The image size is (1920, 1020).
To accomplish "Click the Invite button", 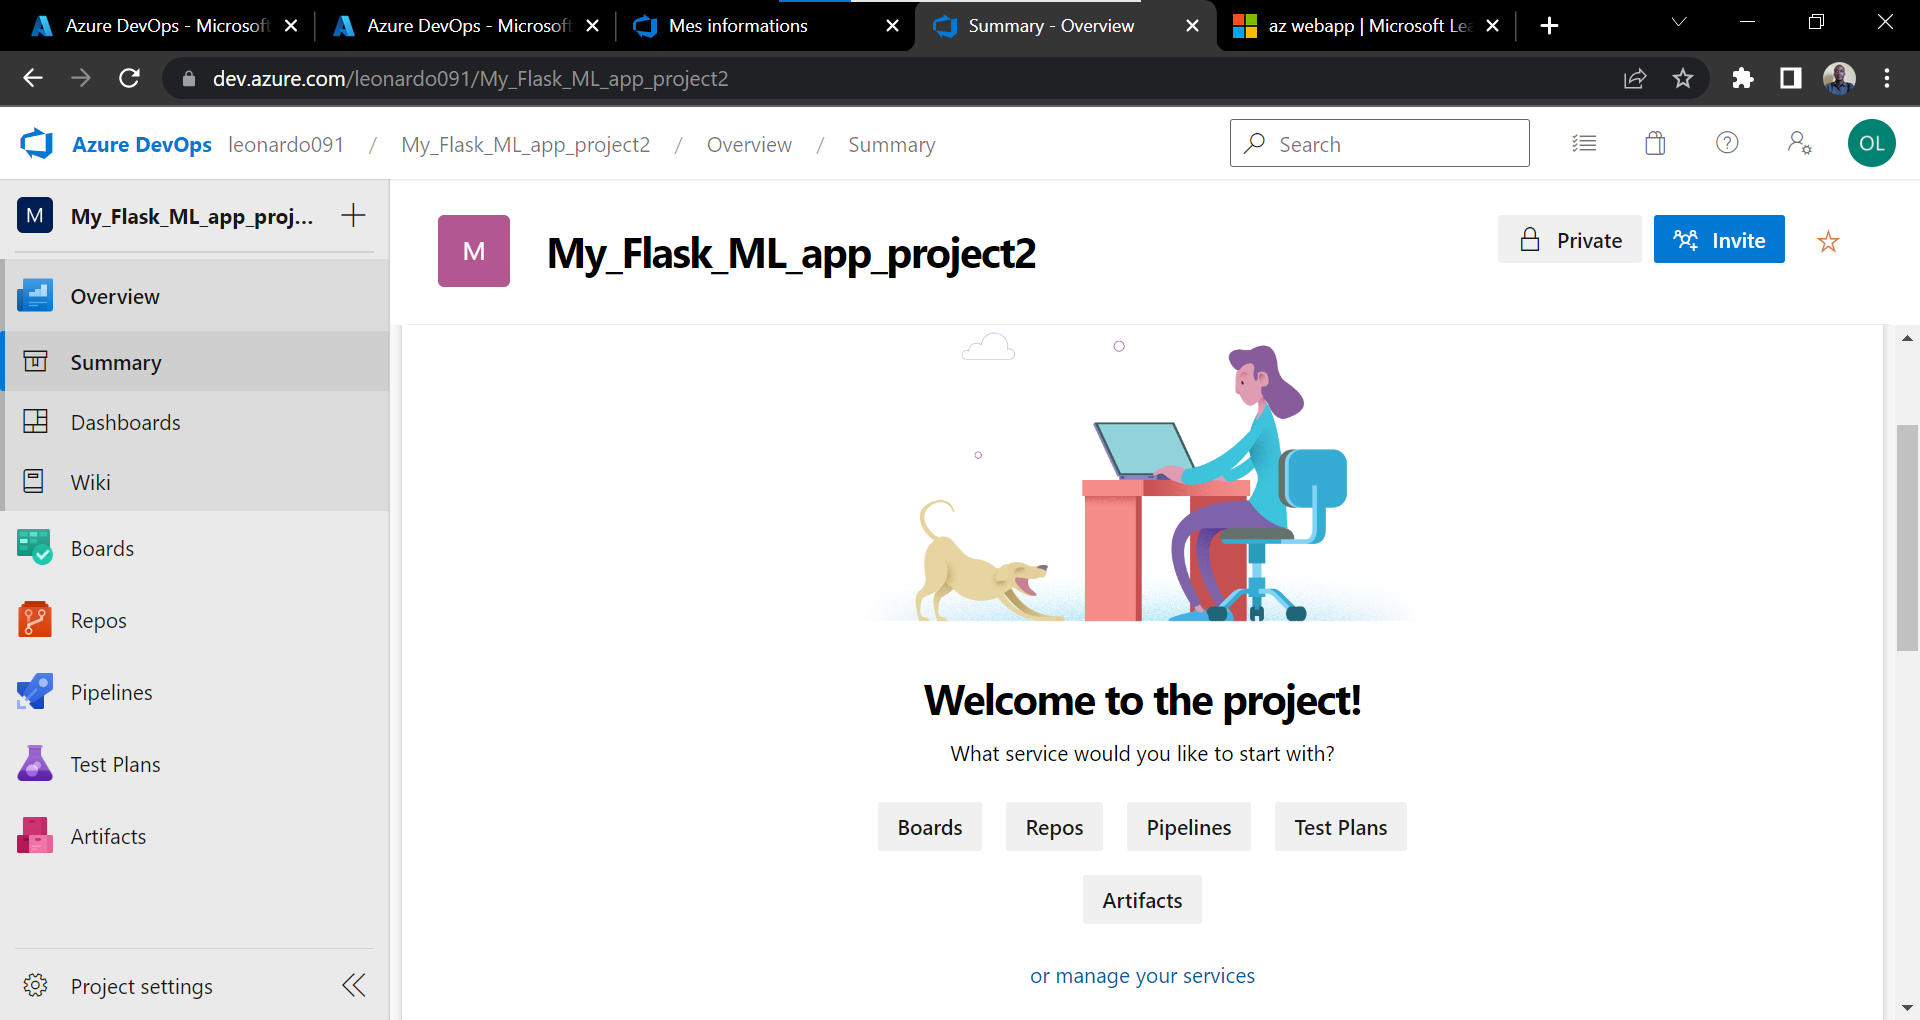I will (x=1719, y=239).
